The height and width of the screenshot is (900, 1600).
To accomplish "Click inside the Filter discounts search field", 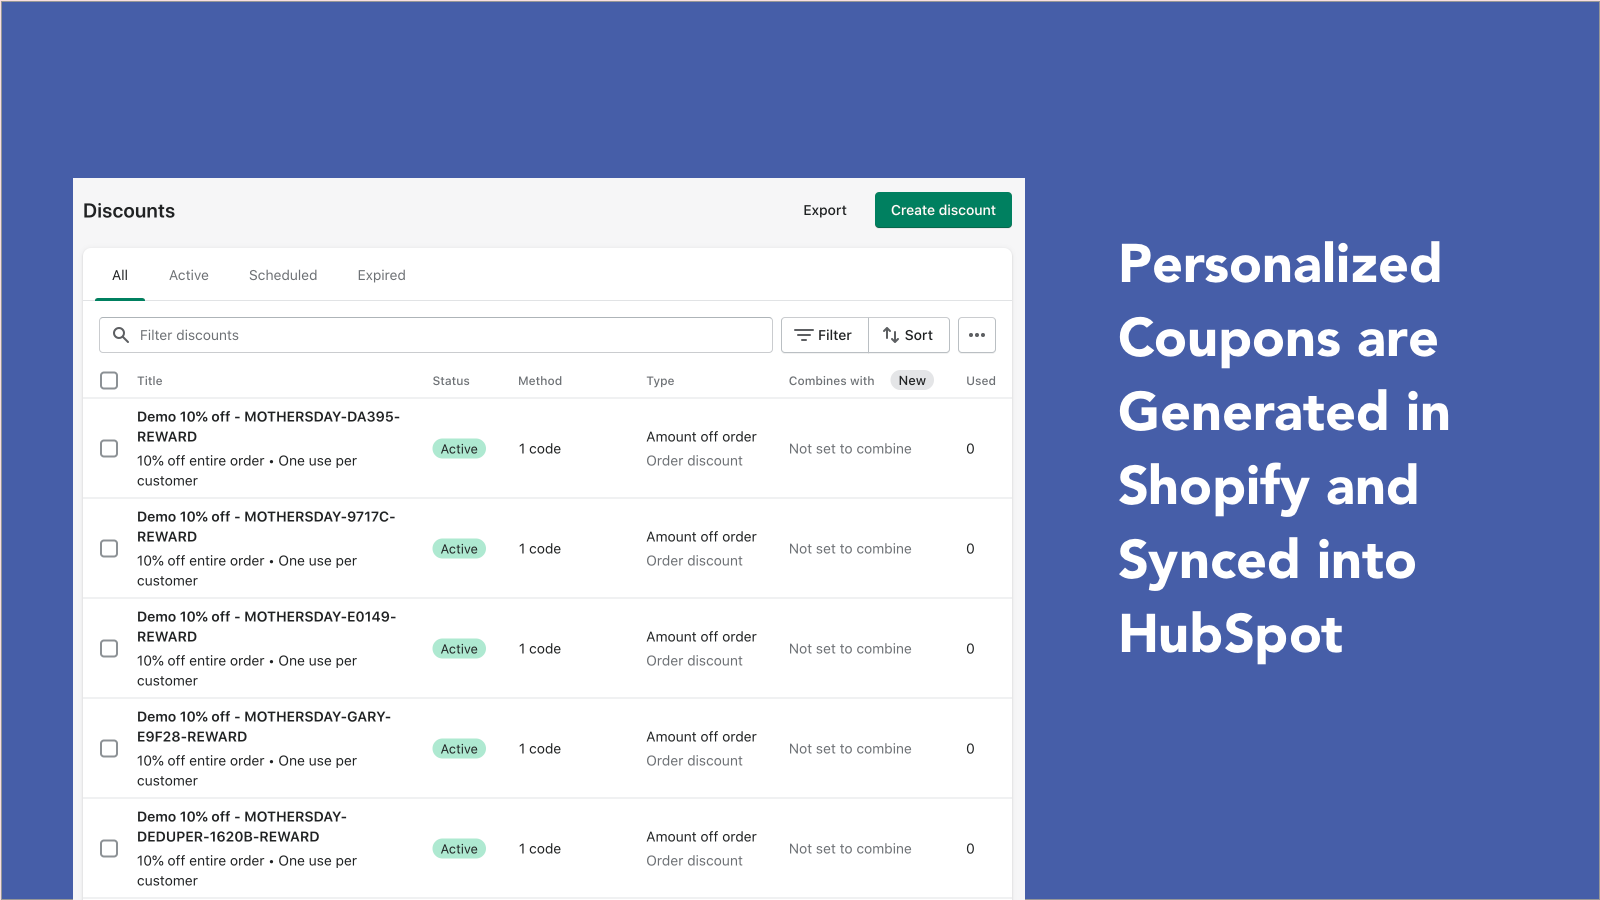I will click(x=400, y=335).
